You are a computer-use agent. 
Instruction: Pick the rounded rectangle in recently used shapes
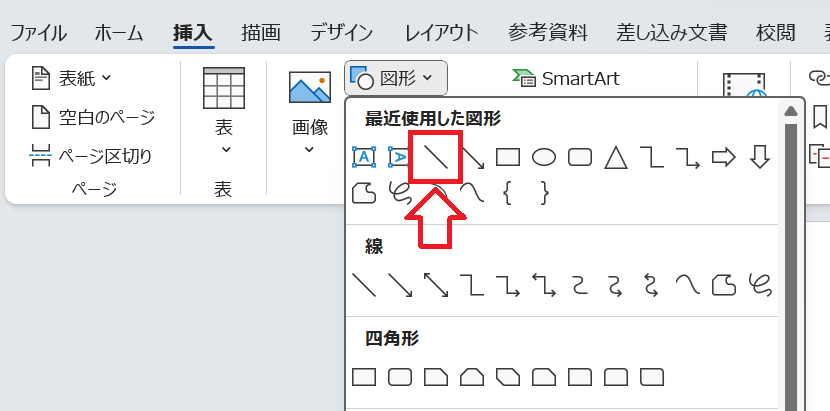click(x=580, y=157)
